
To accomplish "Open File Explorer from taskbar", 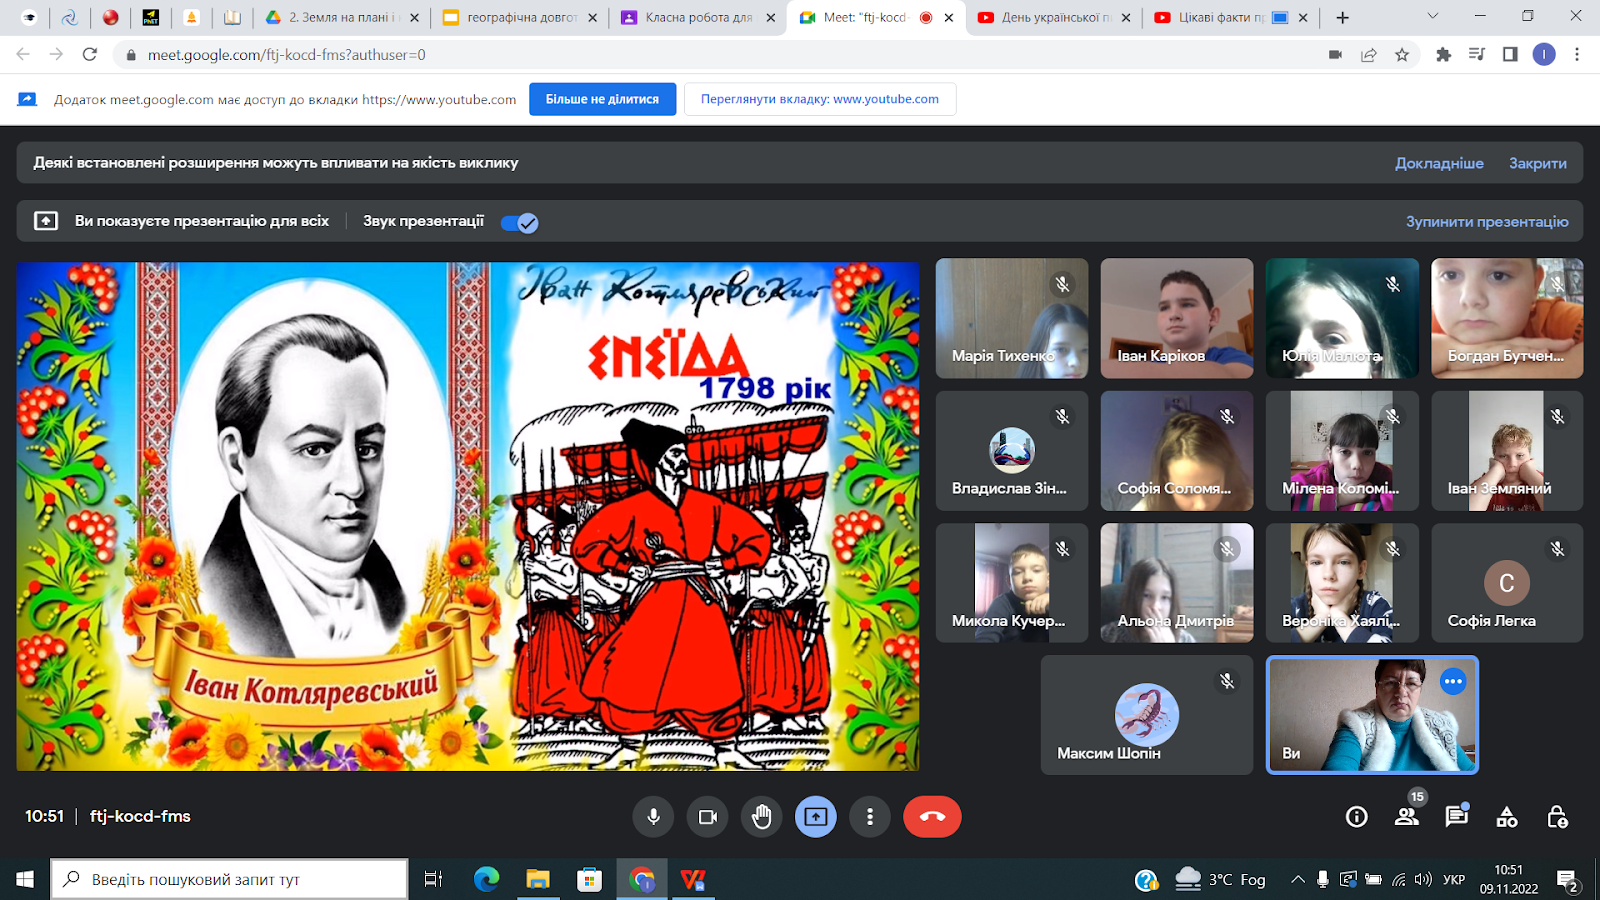I will point(538,879).
